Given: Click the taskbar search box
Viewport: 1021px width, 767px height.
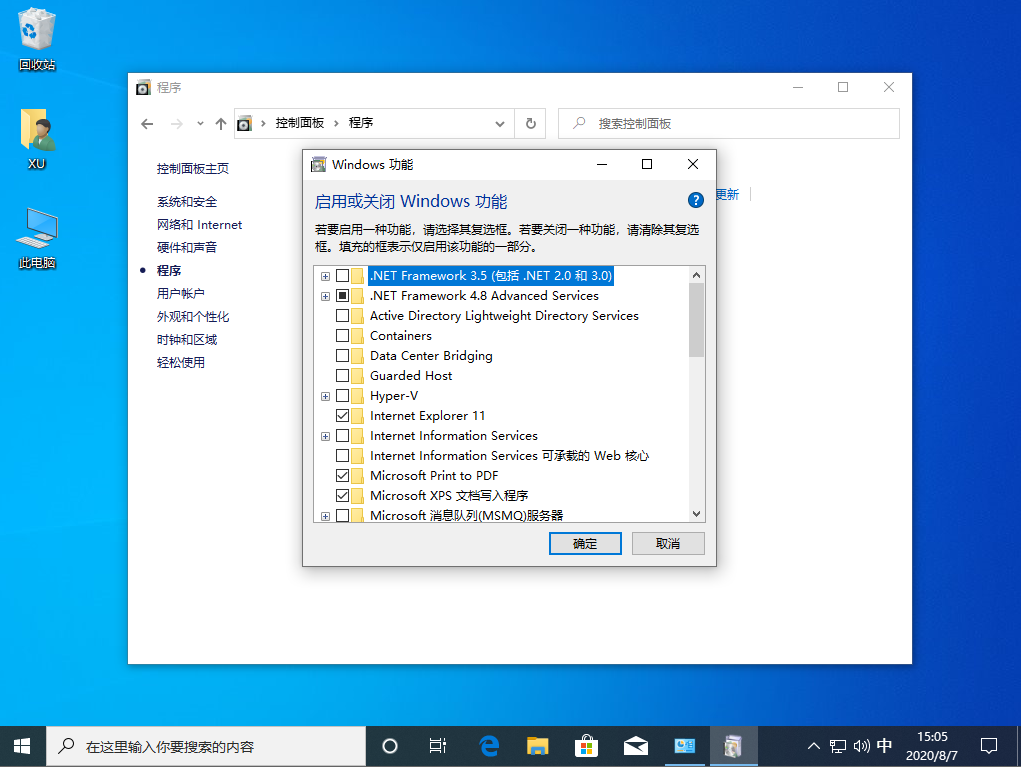Looking at the screenshot, I should point(206,746).
